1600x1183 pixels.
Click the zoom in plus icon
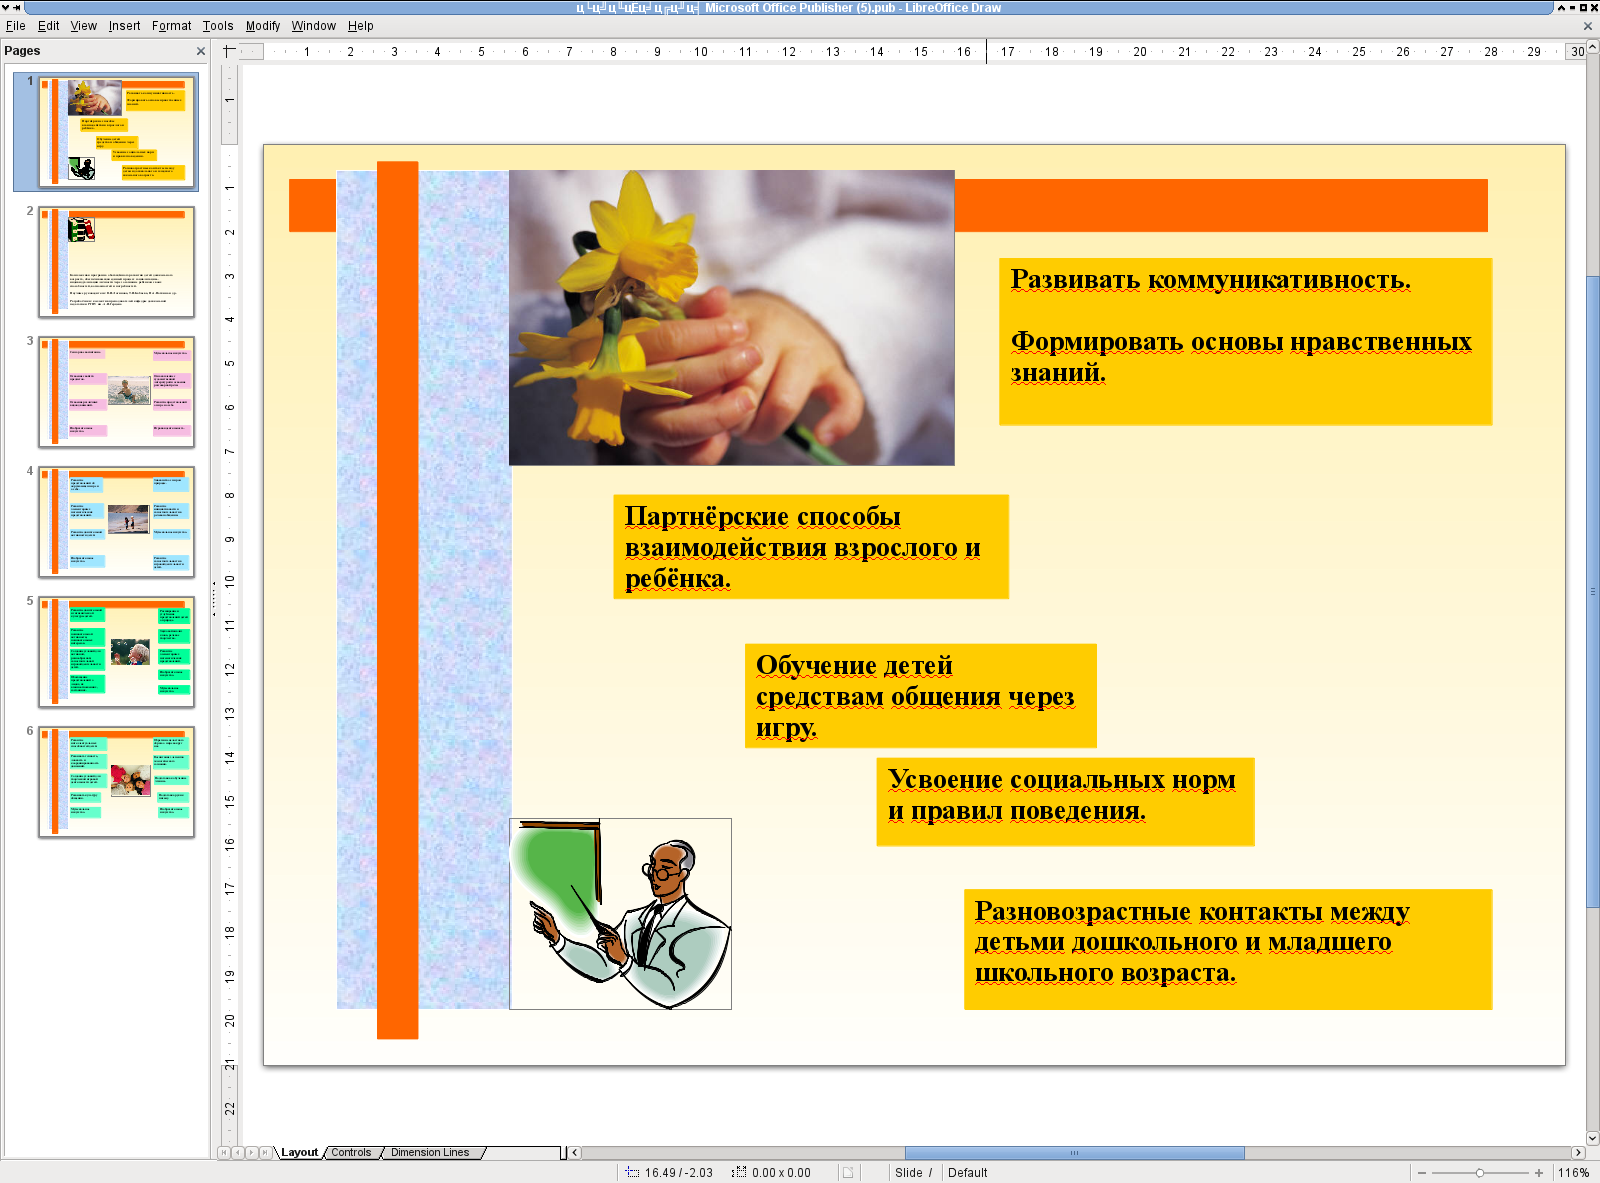[1539, 1173]
